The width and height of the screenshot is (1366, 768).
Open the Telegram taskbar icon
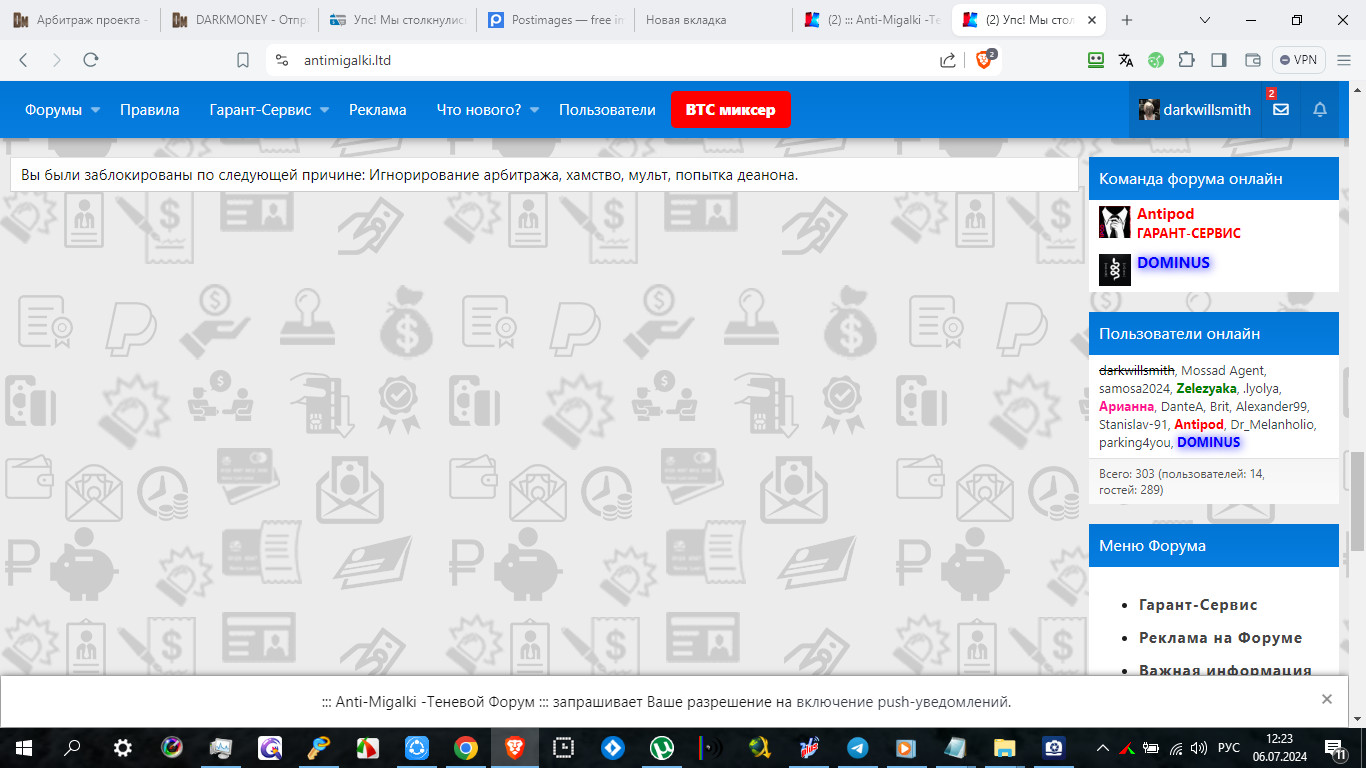857,747
